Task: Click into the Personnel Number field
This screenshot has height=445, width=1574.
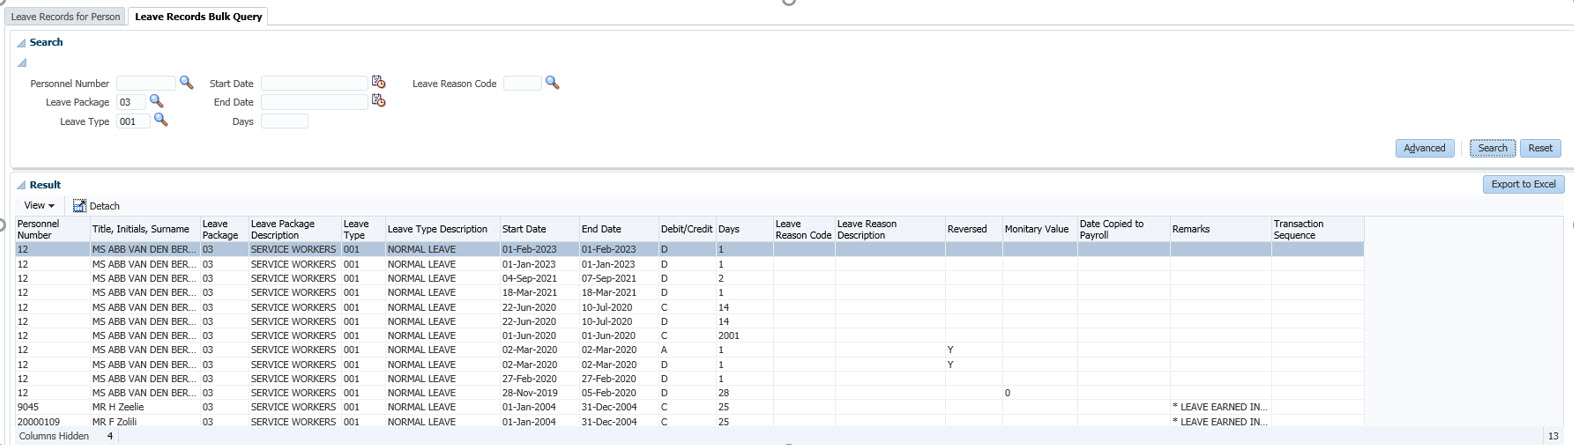Action: pyautogui.click(x=146, y=83)
